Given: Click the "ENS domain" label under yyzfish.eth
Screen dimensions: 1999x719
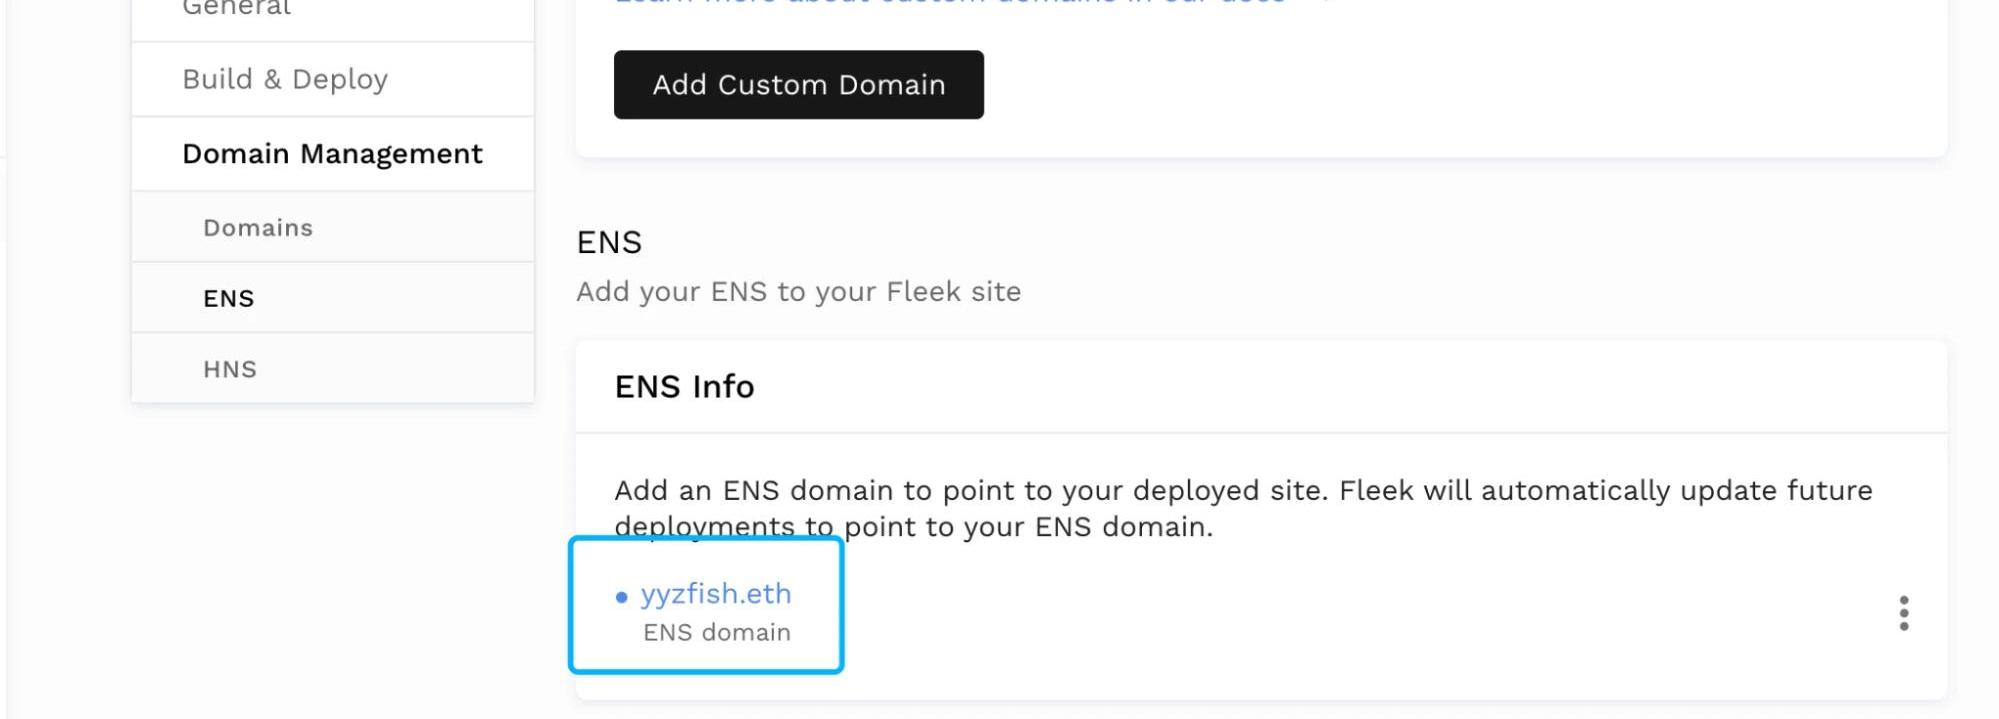Looking at the screenshot, I should click(717, 633).
